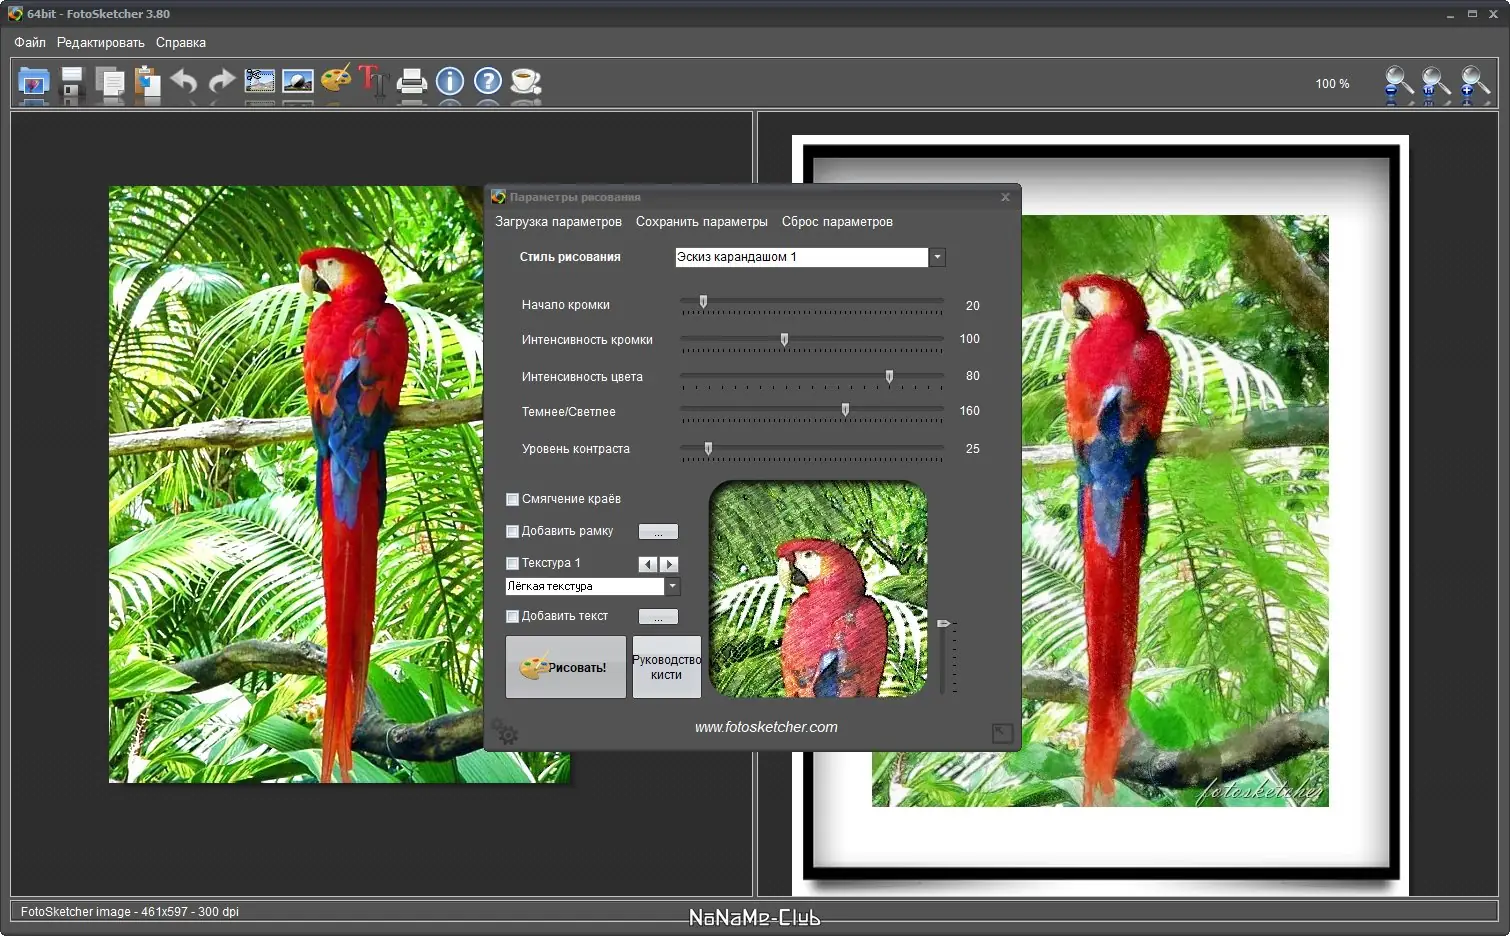The height and width of the screenshot is (936, 1510).
Task: Tick the Добавить рамку checkbox
Action: click(x=513, y=531)
